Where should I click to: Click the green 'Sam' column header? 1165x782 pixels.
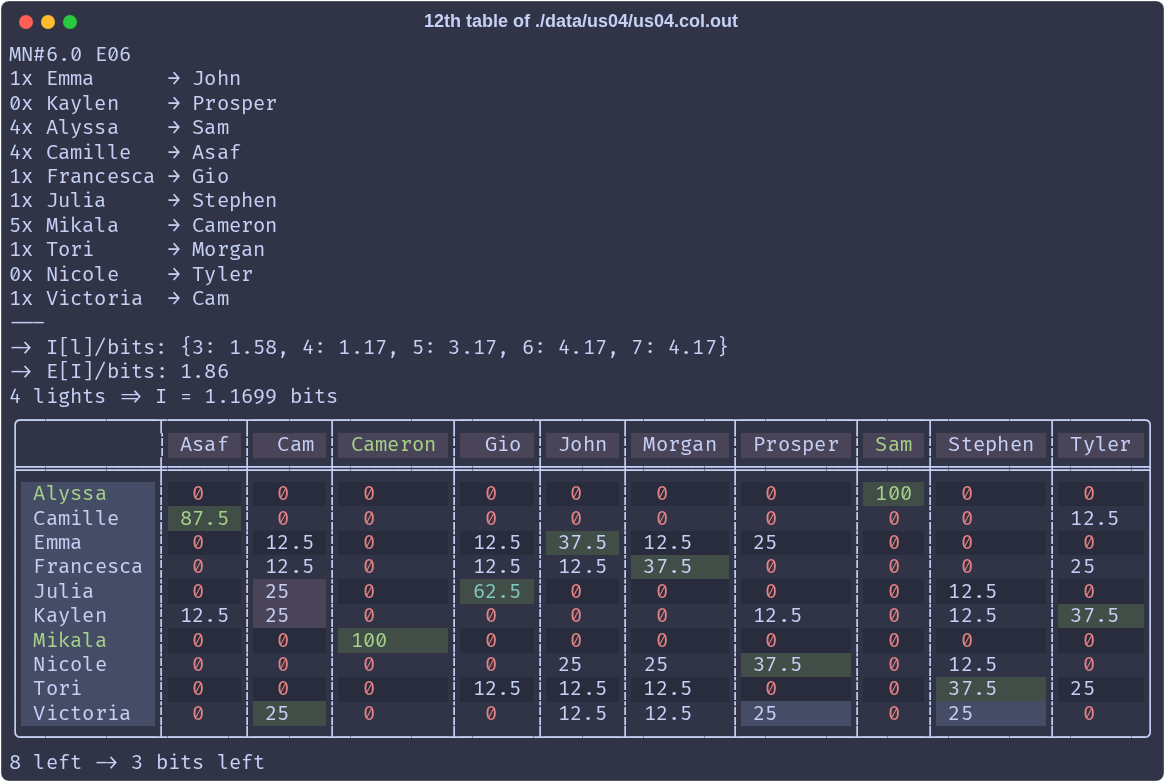pos(893,444)
